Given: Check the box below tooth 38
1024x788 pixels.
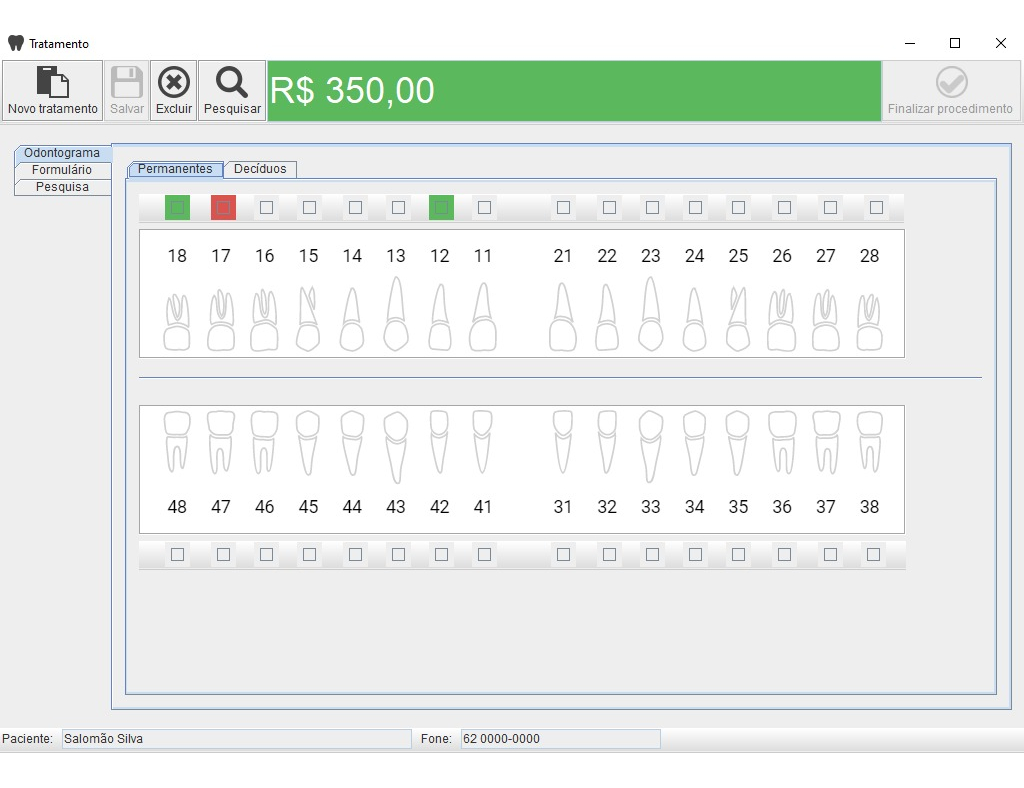Looking at the screenshot, I should 873,554.
